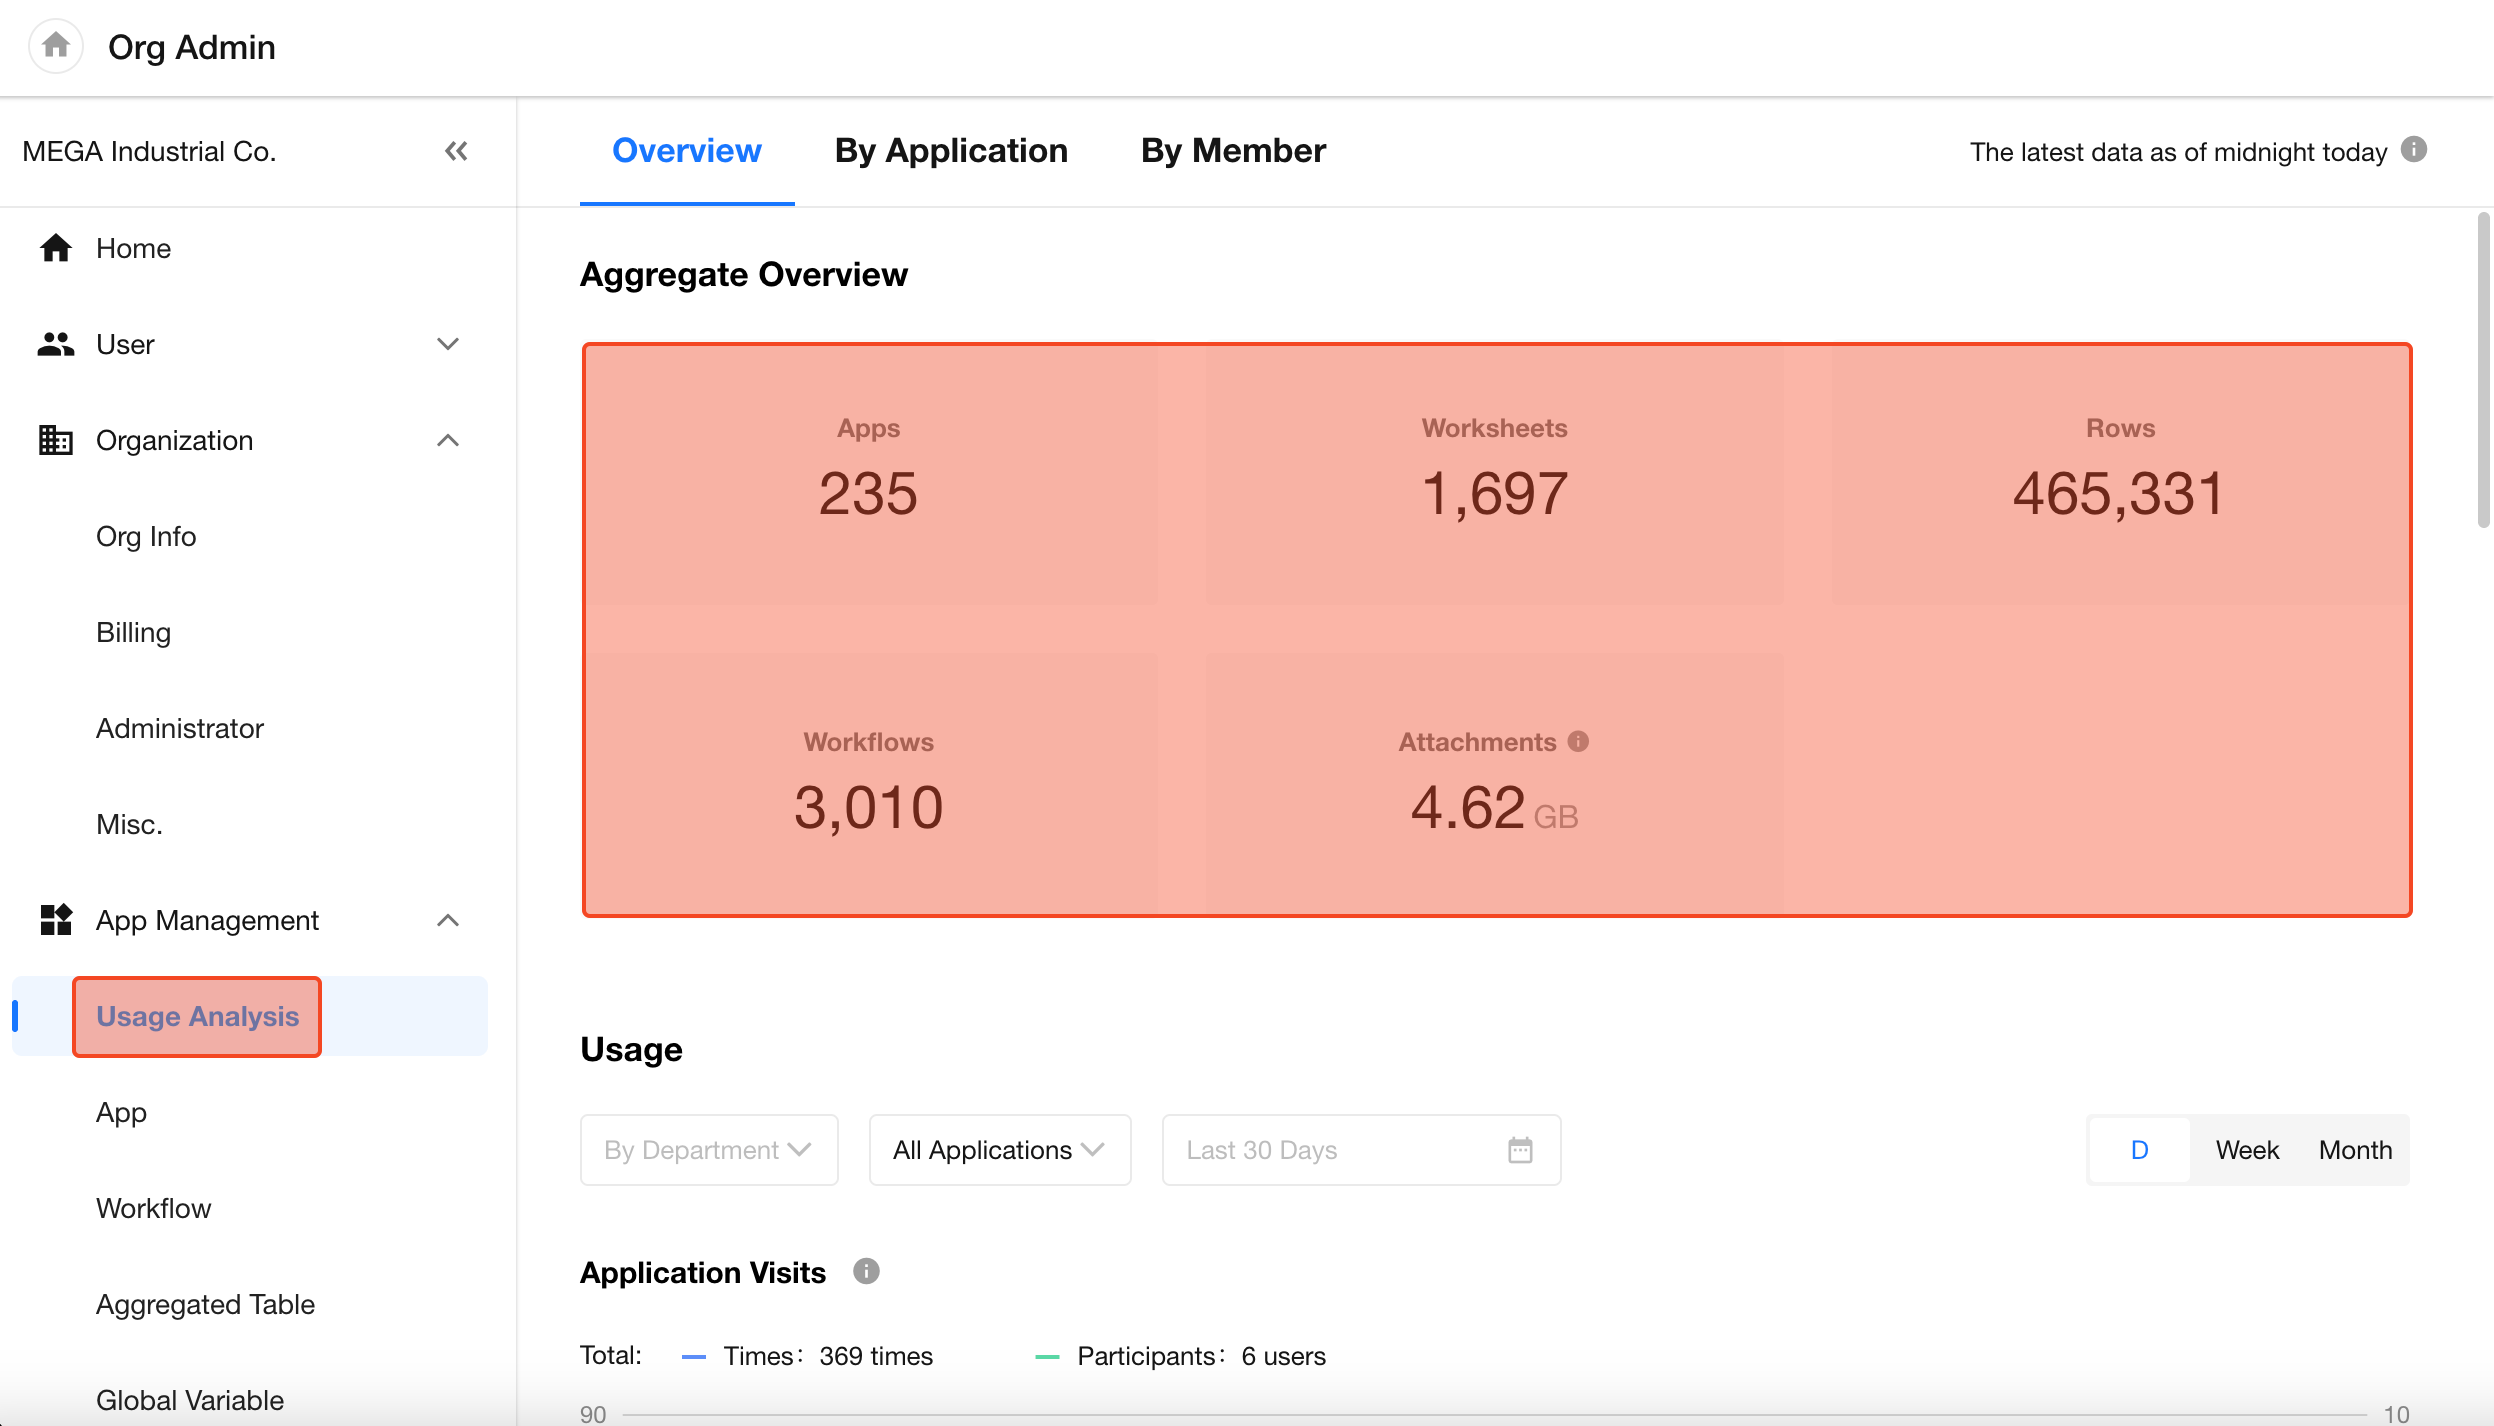Open the All Applications dropdown
Screen dimensions: 2494x1426
pos(999,1150)
